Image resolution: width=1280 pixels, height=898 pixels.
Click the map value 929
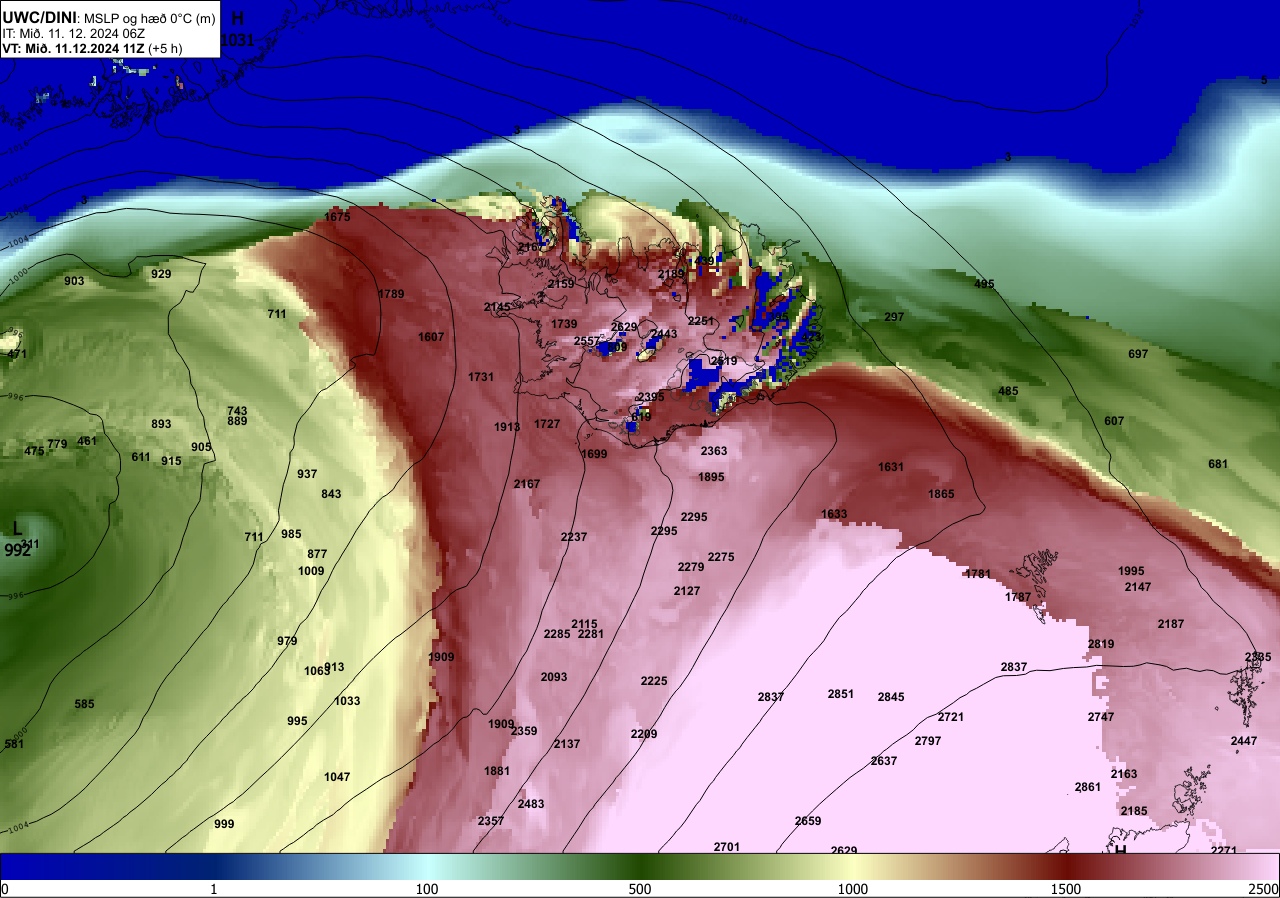tap(161, 274)
